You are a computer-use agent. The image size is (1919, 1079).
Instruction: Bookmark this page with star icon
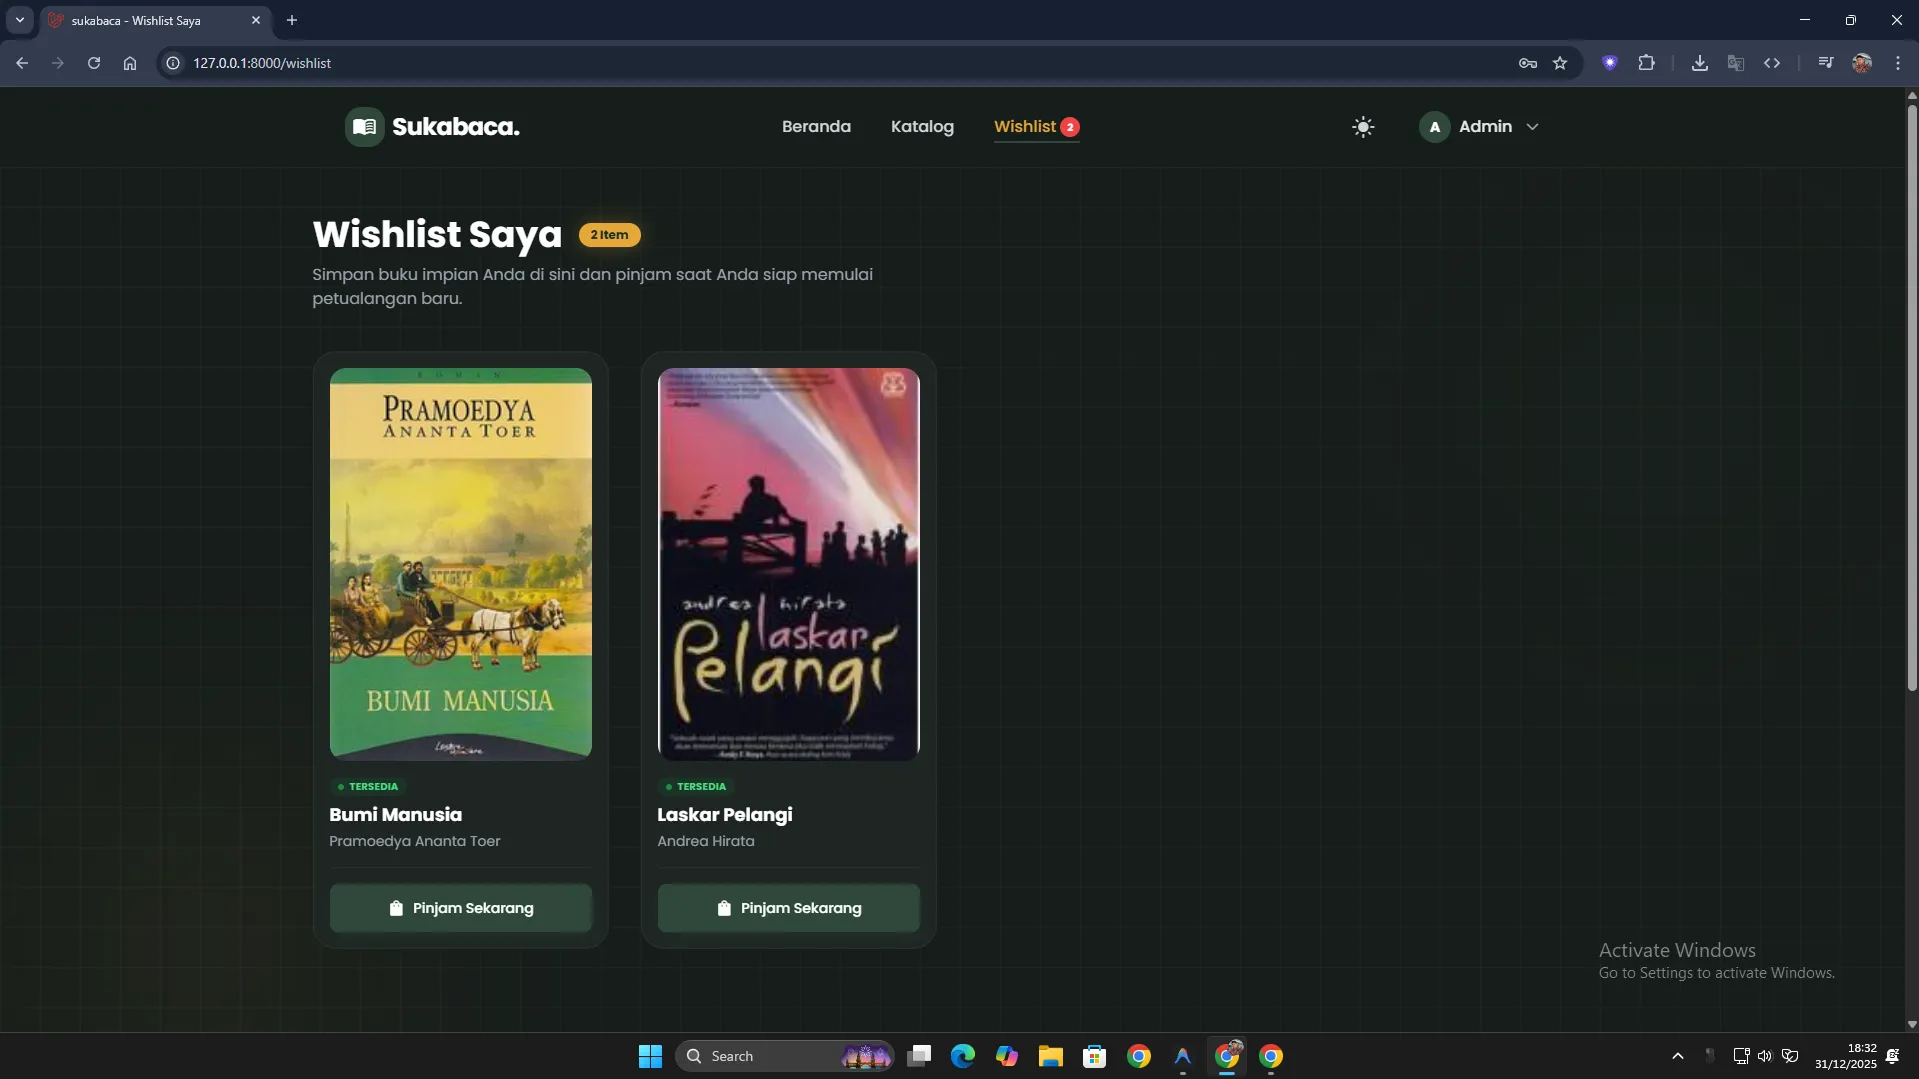click(x=1559, y=63)
